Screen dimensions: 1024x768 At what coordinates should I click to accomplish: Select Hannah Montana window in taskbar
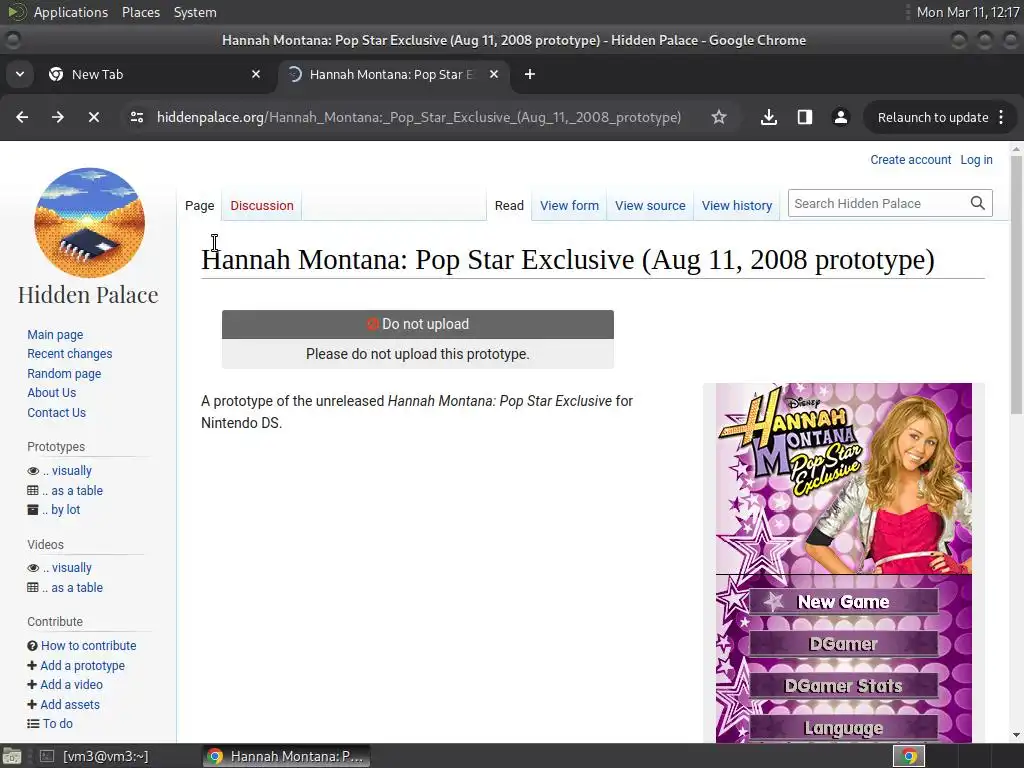pyautogui.click(x=287, y=756)
